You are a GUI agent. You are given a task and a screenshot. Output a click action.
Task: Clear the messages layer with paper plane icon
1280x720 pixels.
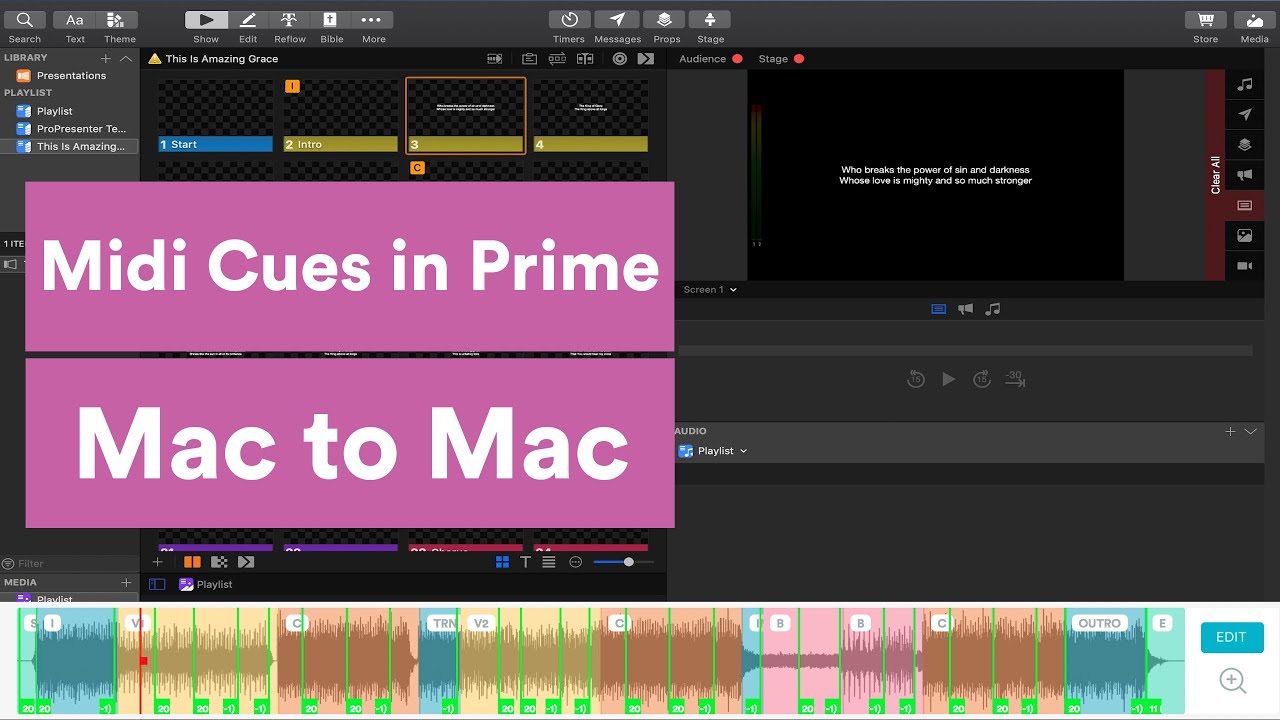pyautogui.click(x=1245, y=115)
